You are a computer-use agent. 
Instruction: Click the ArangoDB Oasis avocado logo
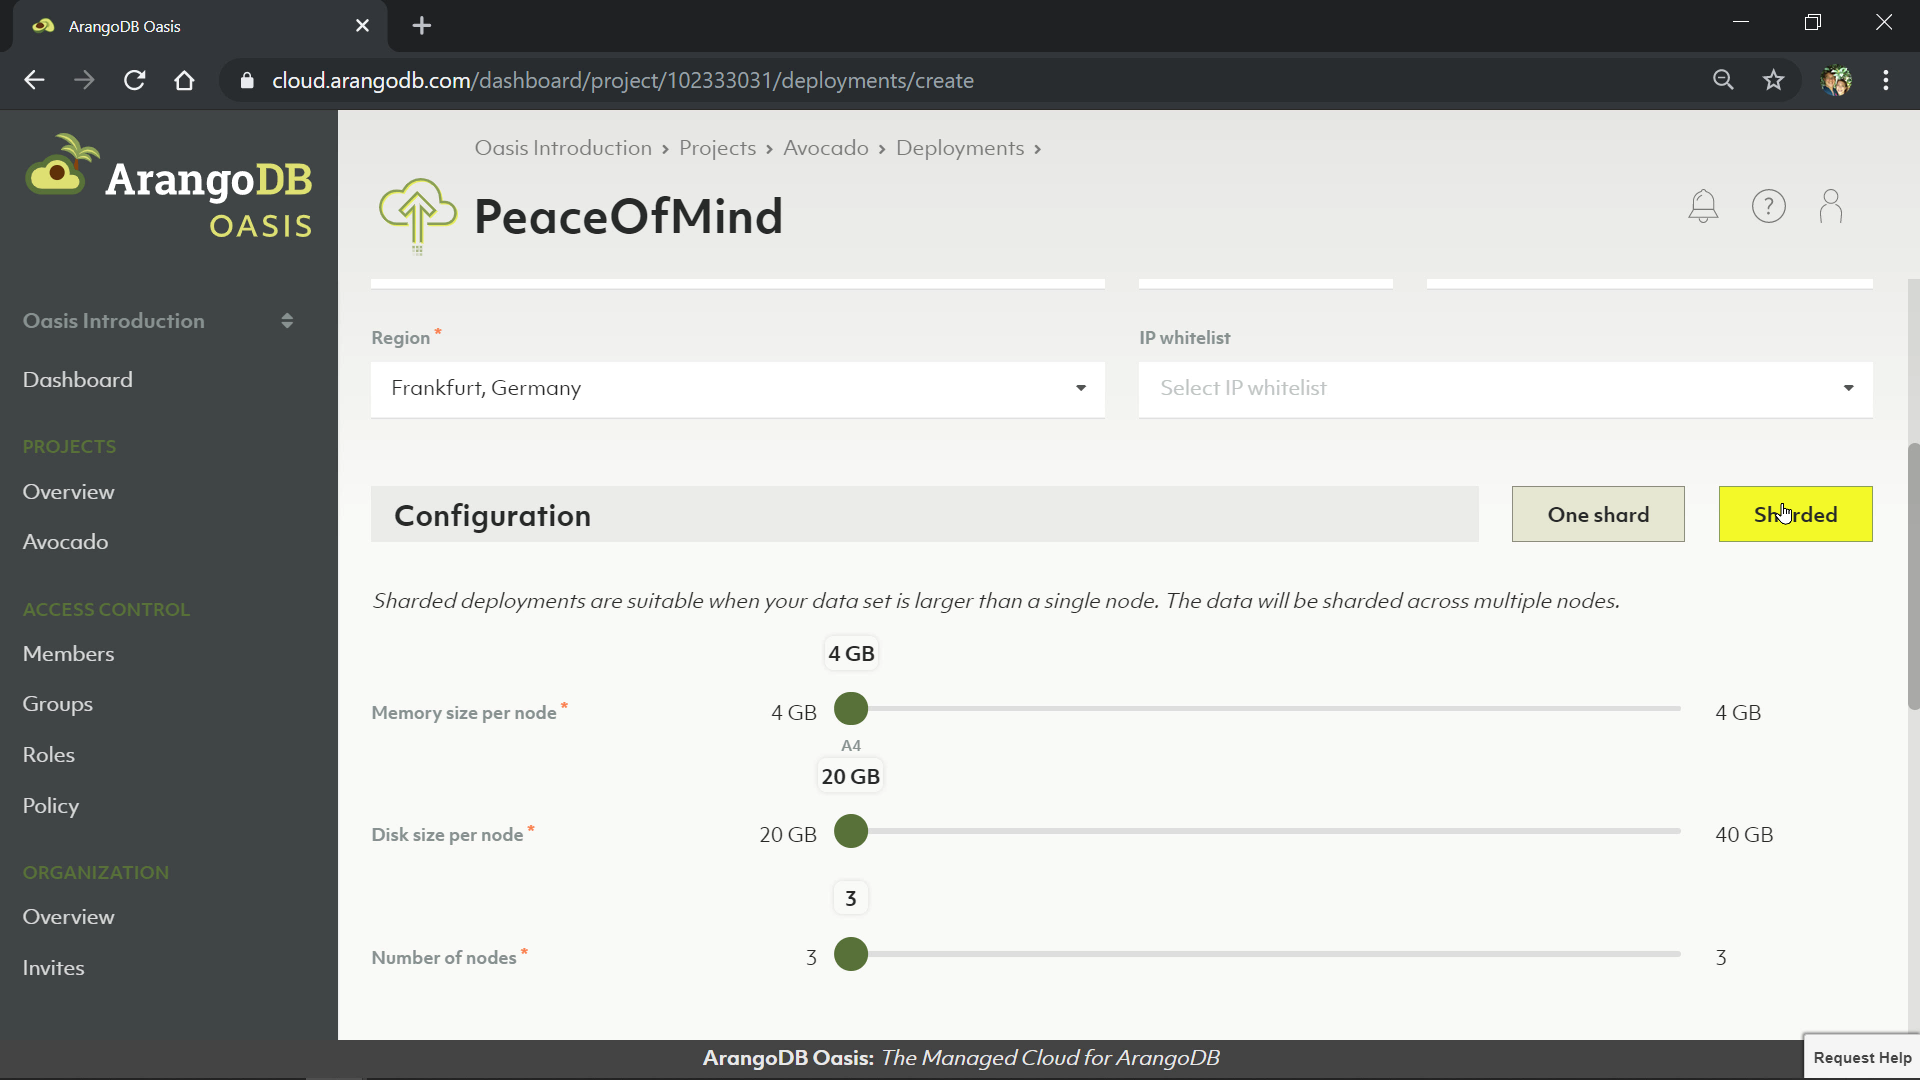168,188
